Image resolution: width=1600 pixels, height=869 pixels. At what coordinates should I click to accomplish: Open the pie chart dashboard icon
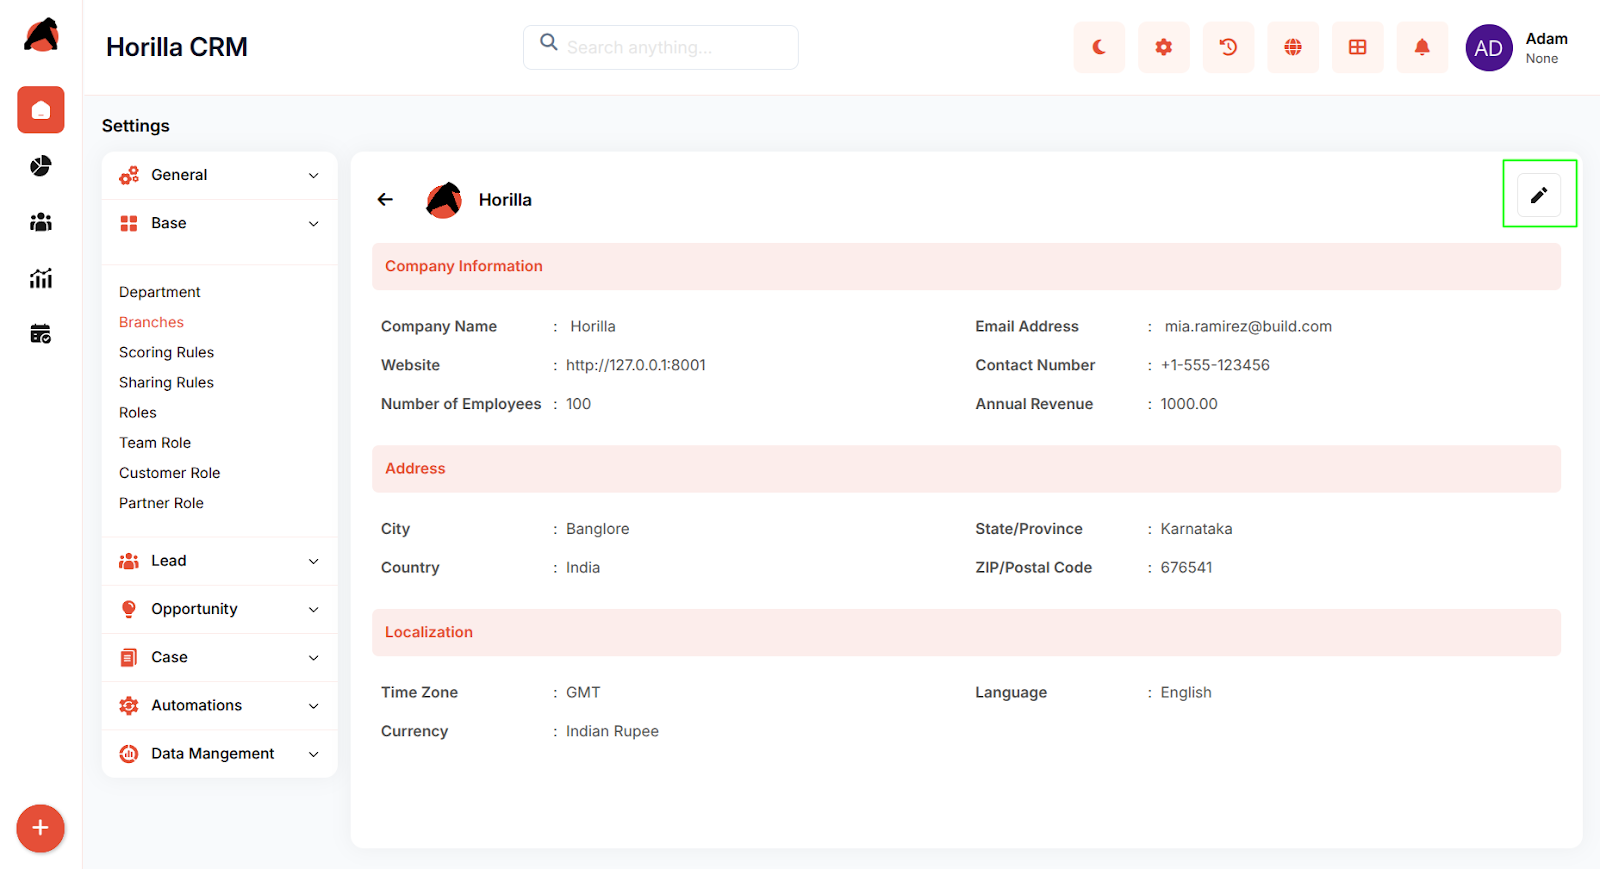41,166
